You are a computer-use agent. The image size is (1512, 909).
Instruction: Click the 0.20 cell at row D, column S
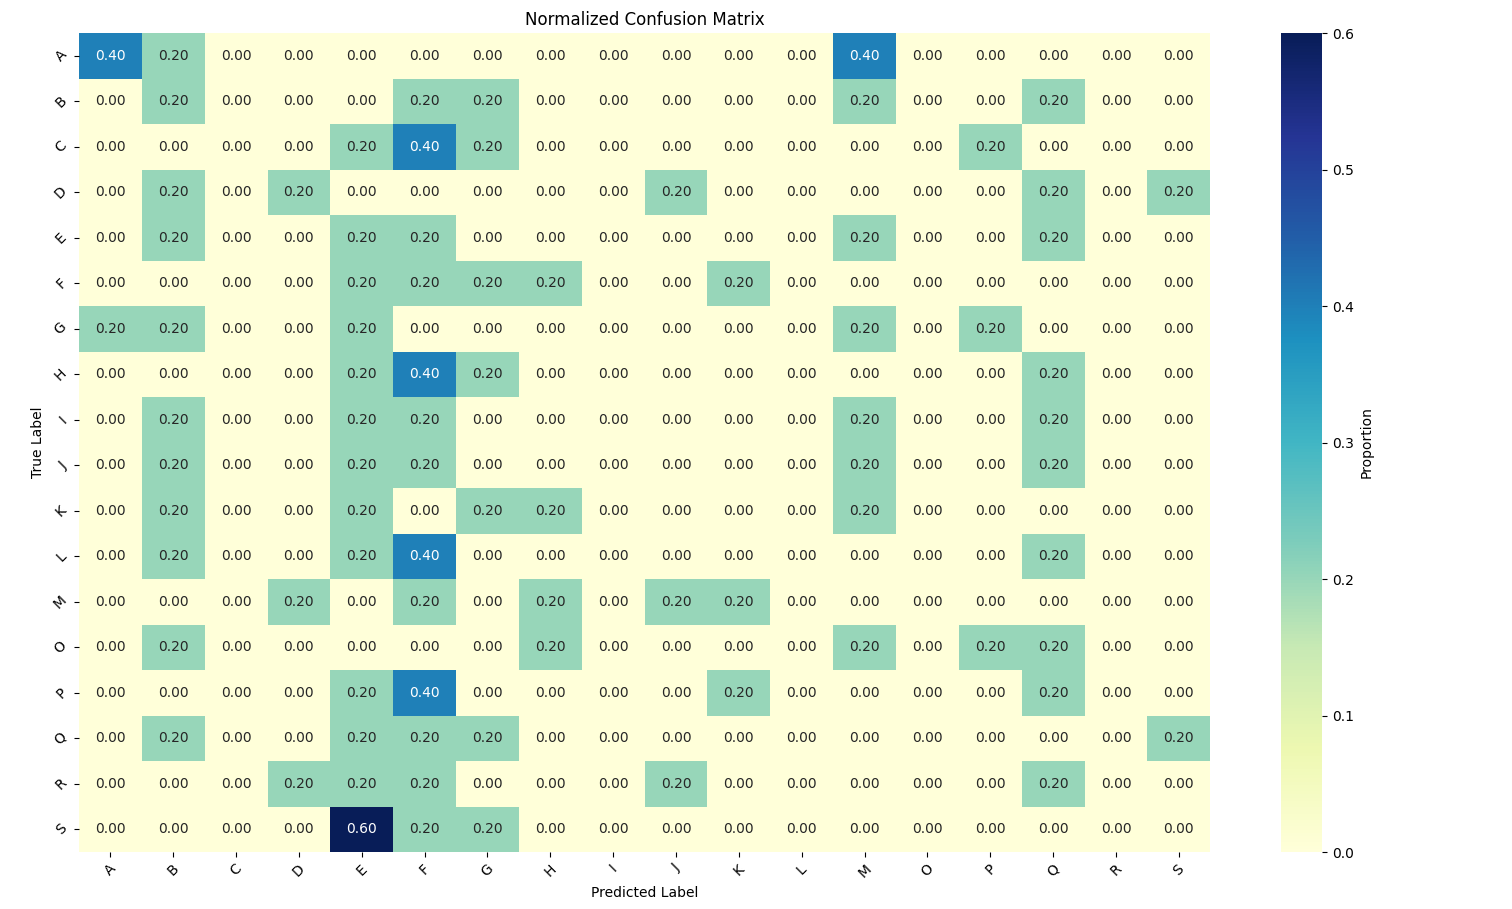pos(1178,192)
